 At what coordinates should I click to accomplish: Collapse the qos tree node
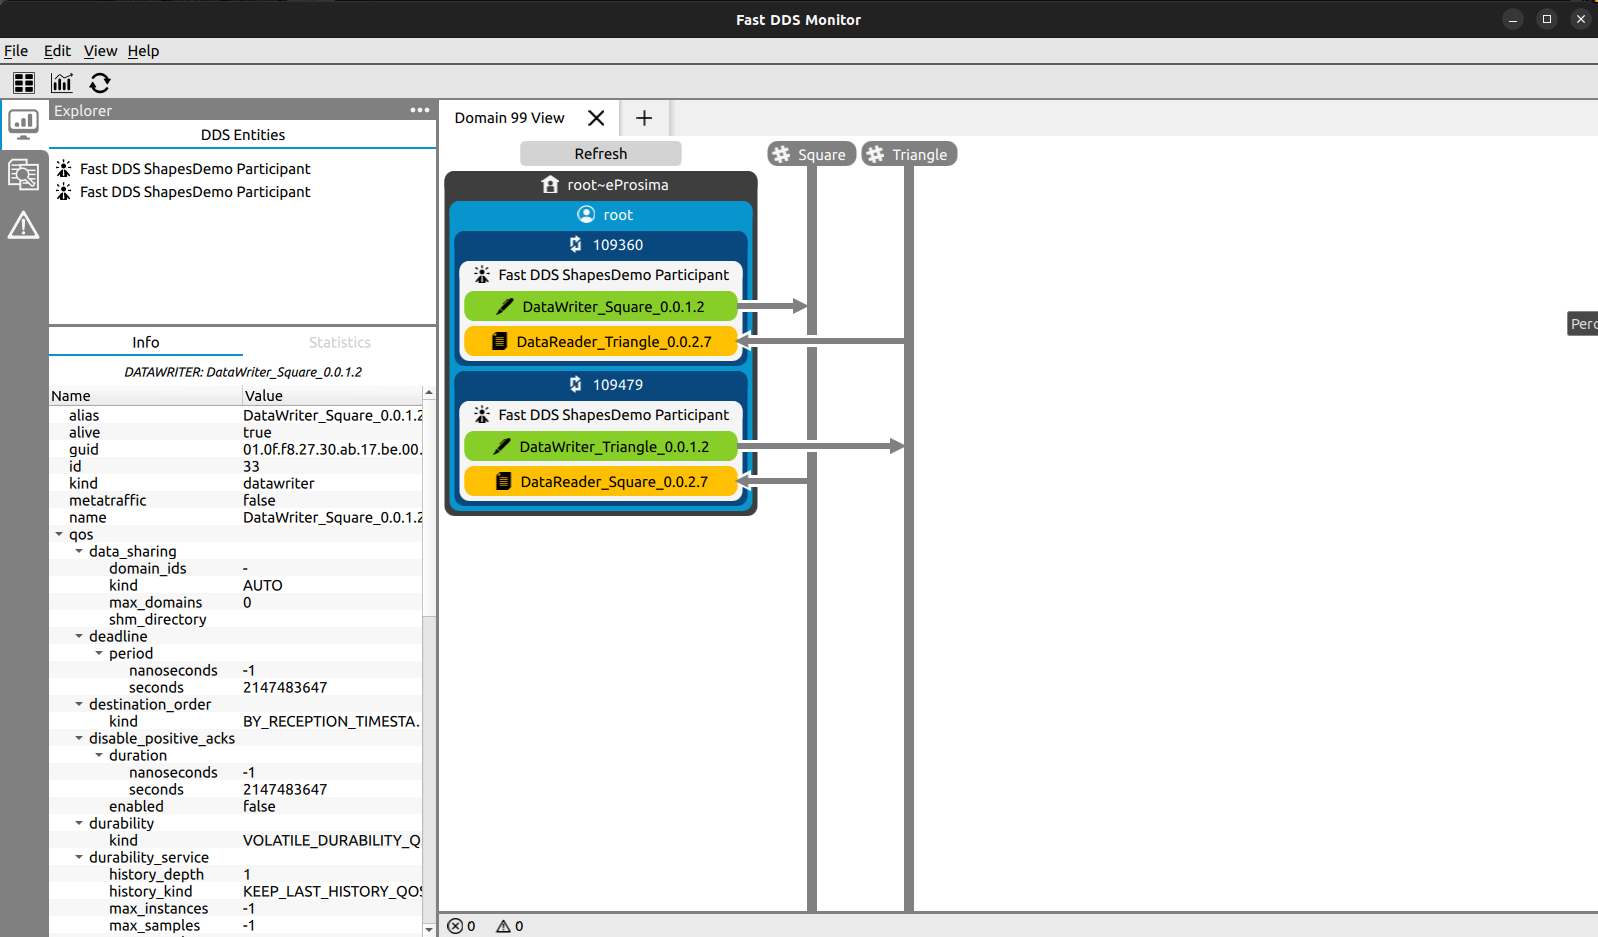(59, 534)
